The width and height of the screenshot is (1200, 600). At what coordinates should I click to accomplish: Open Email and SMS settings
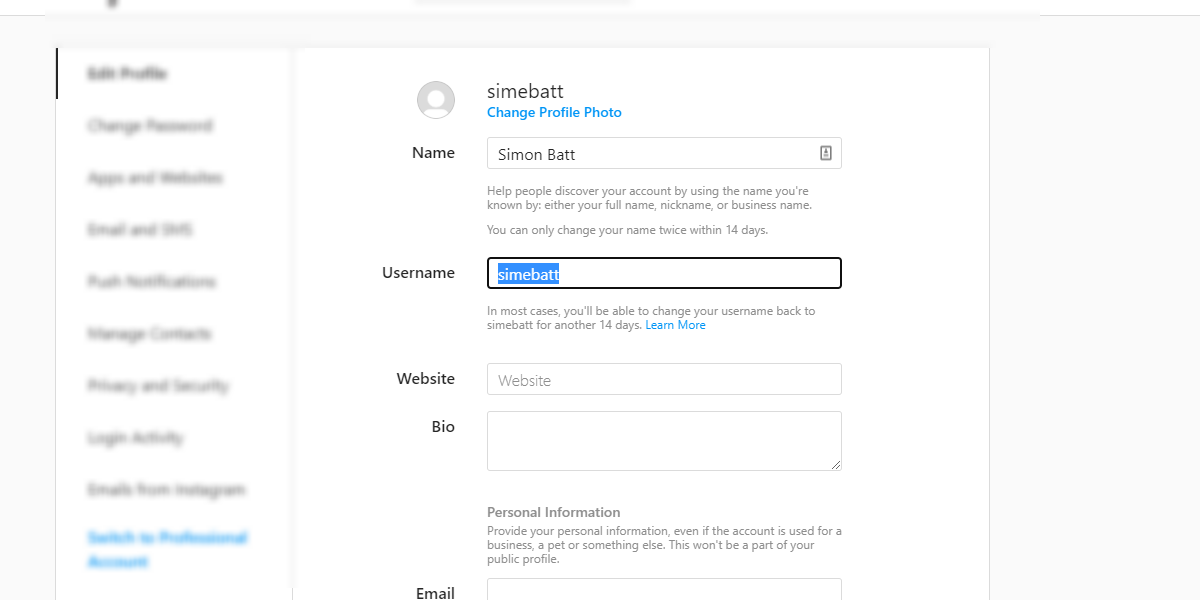(140, 230)
